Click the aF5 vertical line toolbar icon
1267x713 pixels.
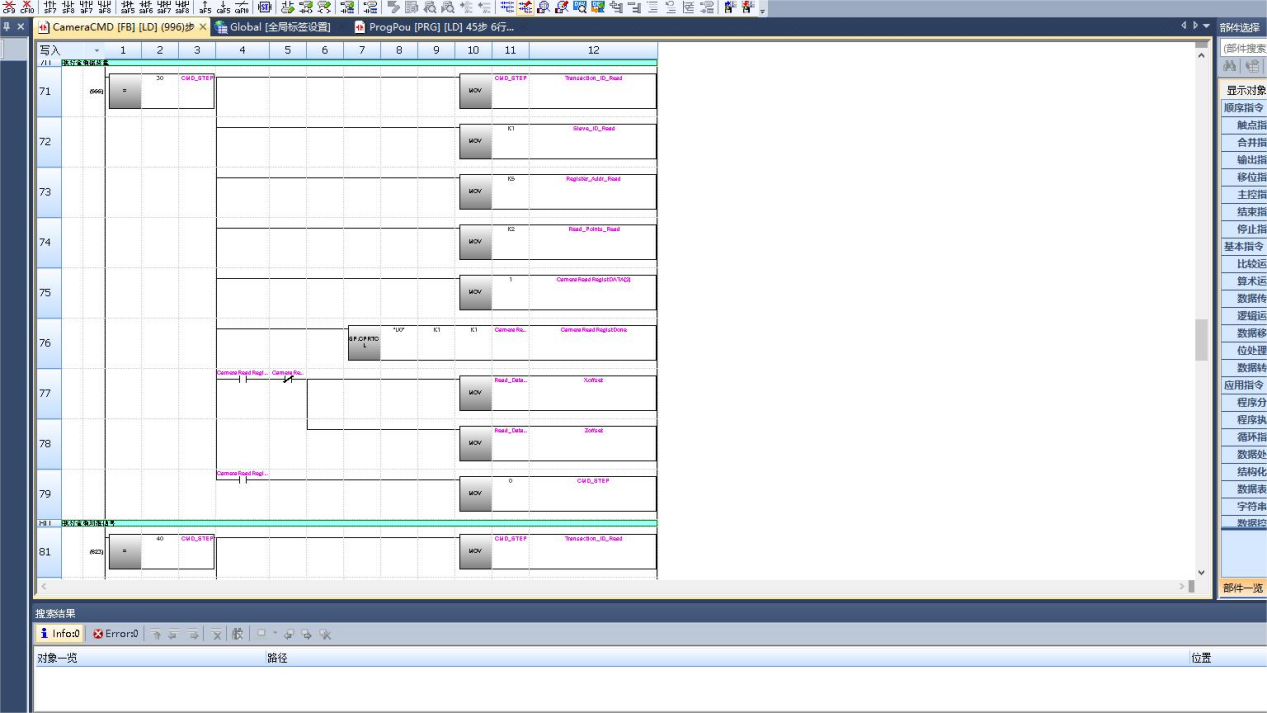[x=205, y=8]
